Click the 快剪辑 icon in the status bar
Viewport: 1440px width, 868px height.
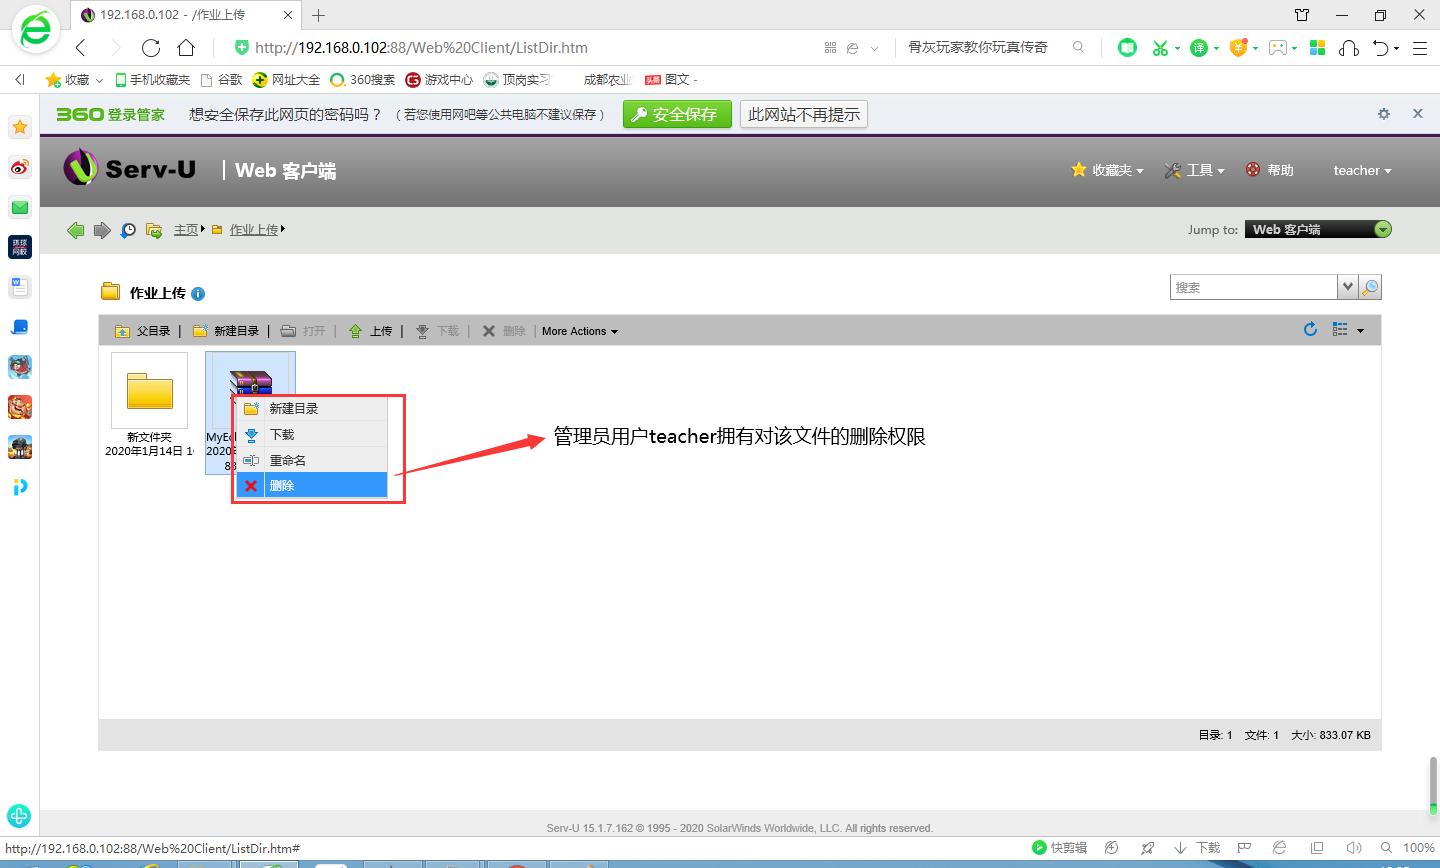click(x=1060, y=848)
